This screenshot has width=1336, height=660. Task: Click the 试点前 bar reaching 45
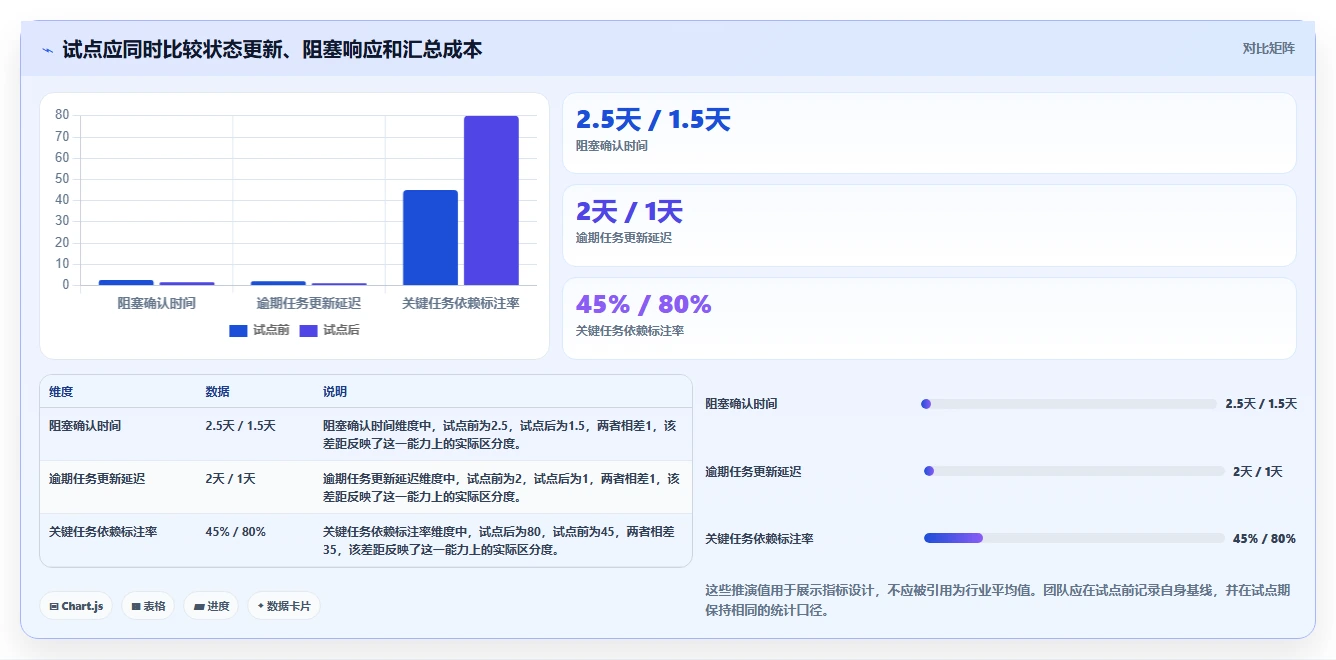[430, 237]
